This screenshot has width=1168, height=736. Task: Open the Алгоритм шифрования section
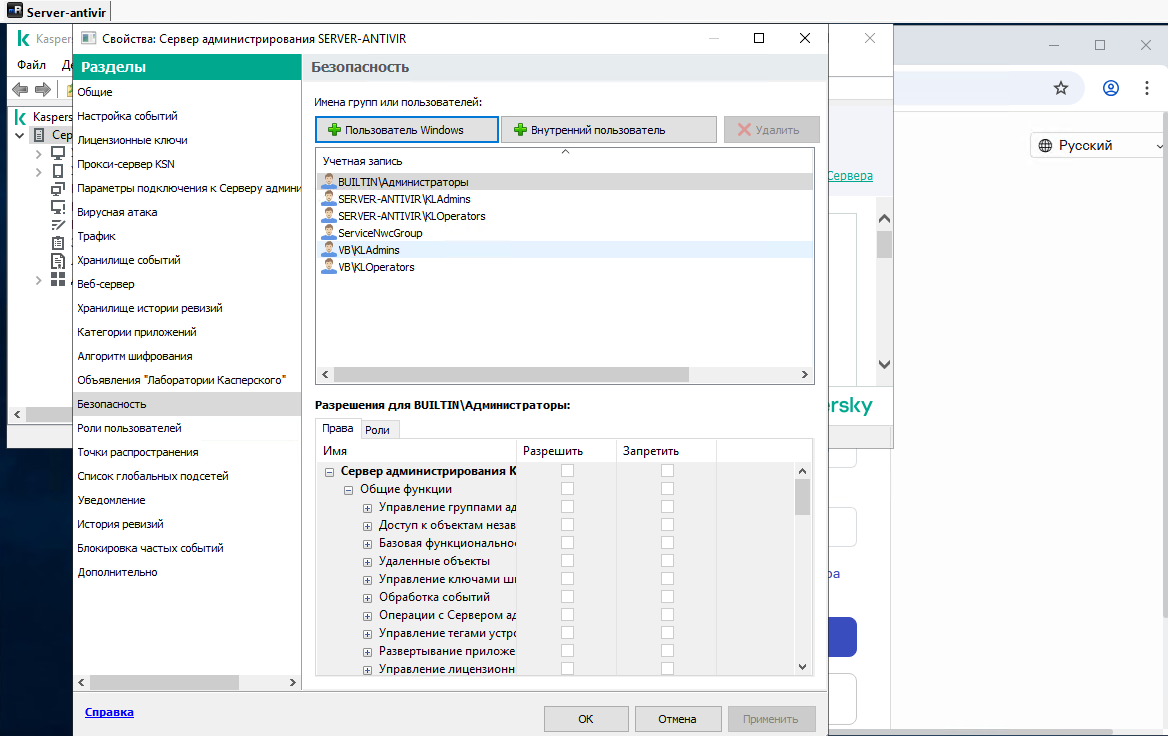point(135,356)
